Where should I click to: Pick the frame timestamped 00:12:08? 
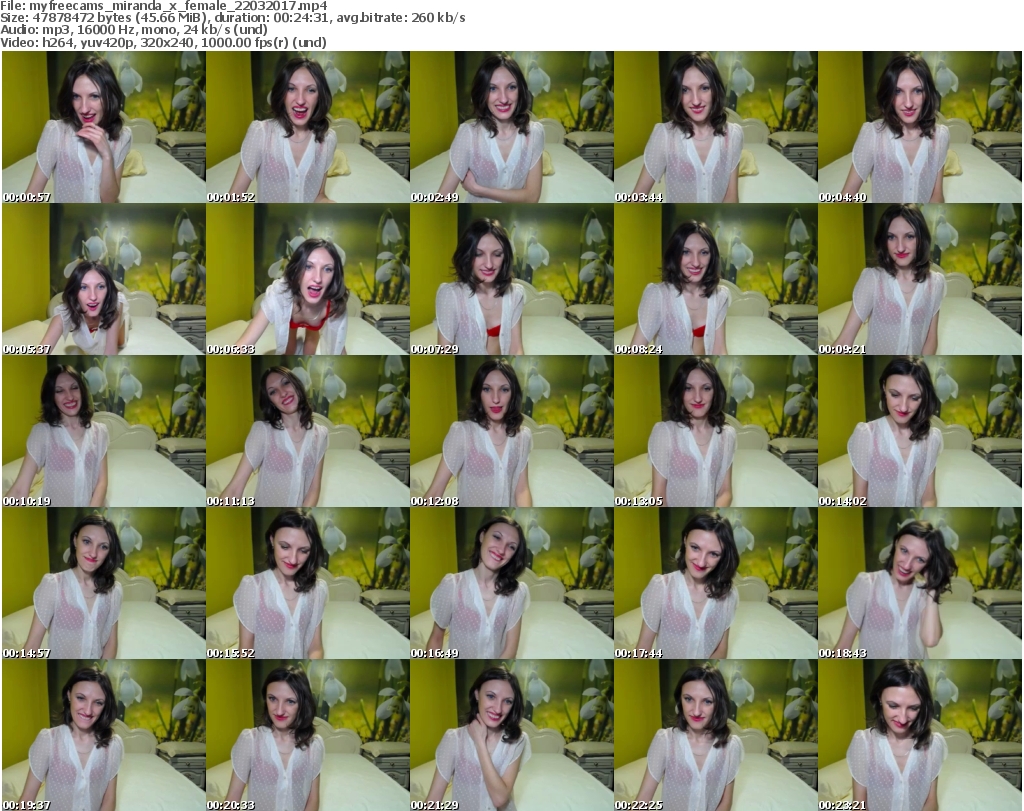[x=511, y=432]
